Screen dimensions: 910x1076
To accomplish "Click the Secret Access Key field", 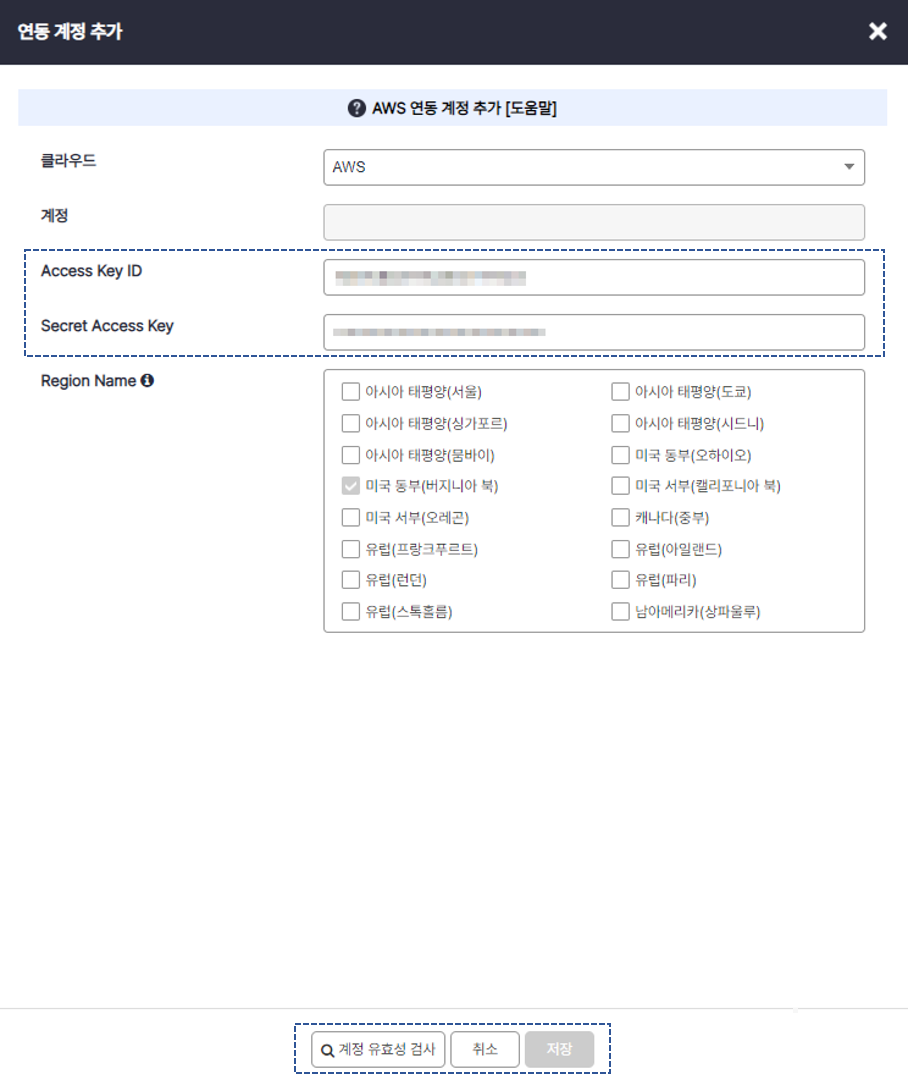I will coord(594,332).
